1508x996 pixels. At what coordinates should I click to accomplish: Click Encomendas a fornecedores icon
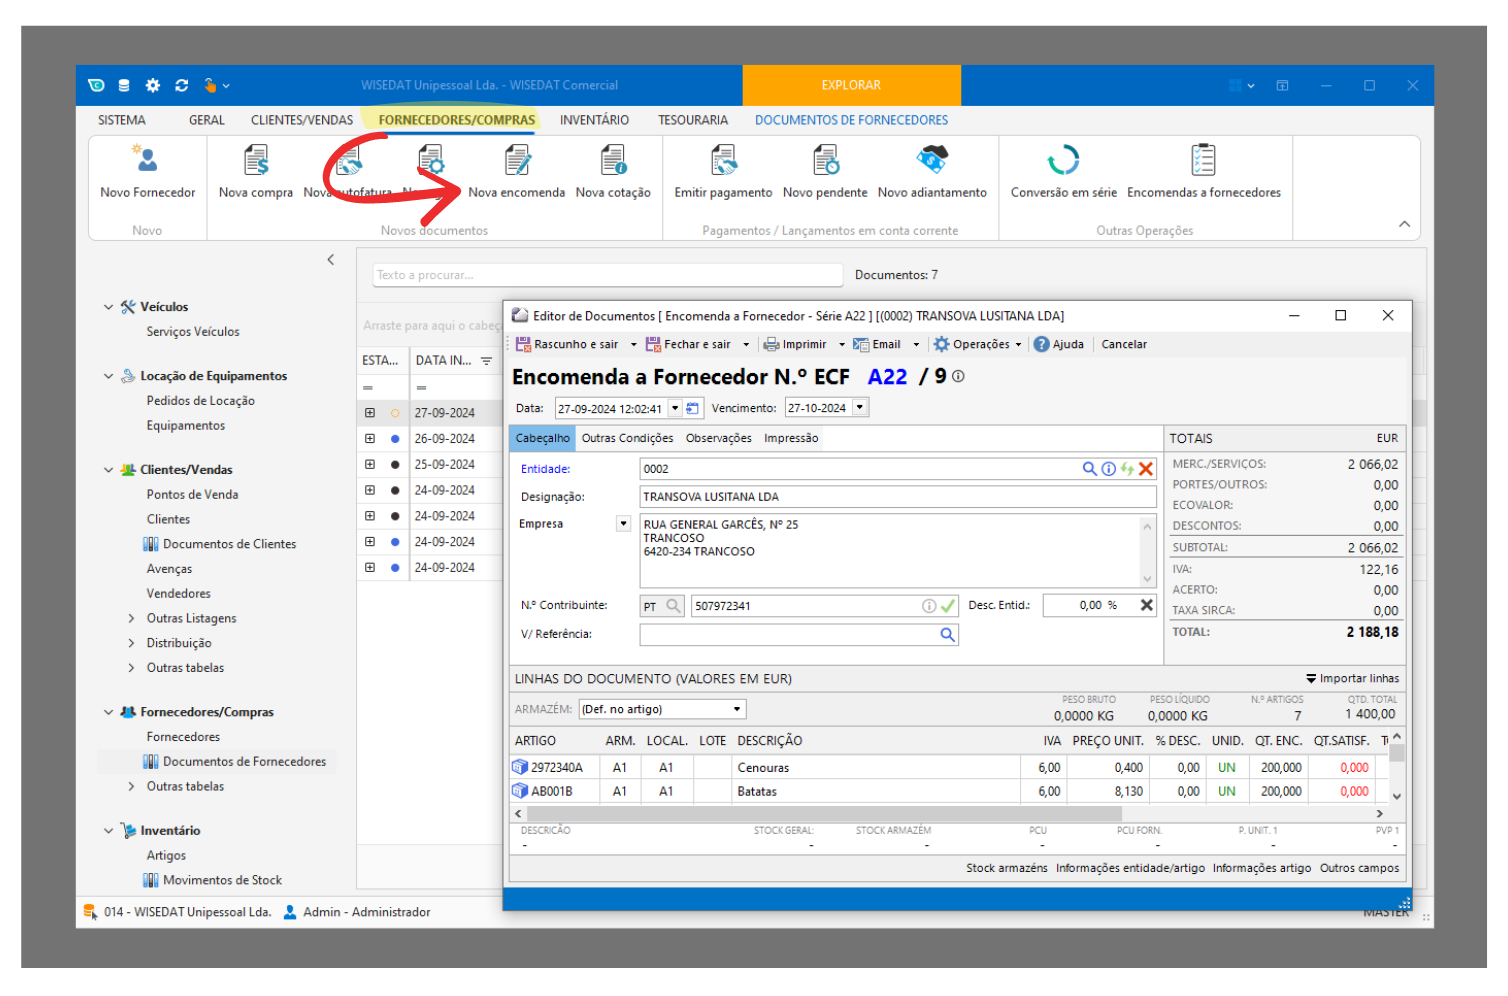(x=1203, y=162)
